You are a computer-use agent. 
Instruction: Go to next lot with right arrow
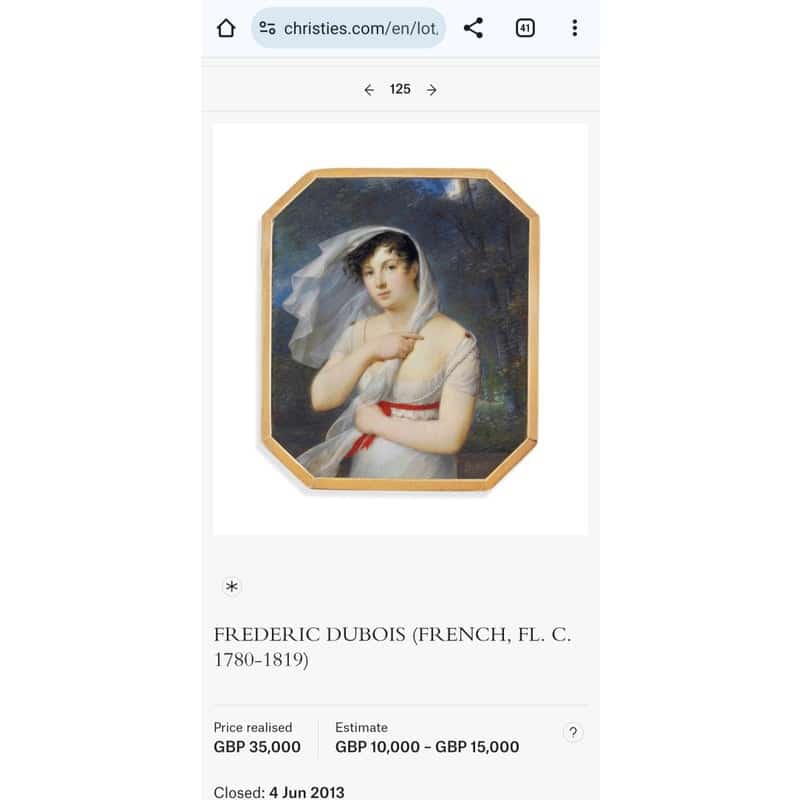tap(432, 90)
